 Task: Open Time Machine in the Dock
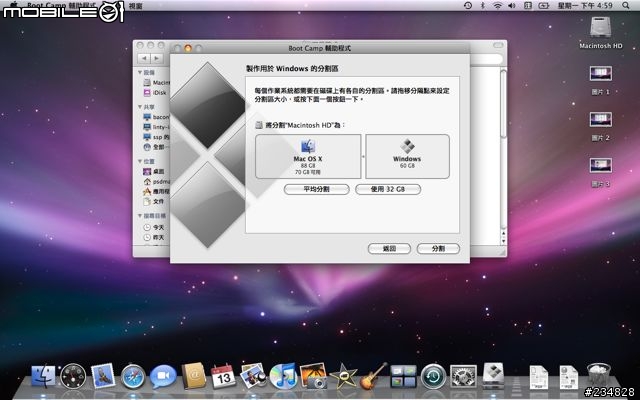pos(433,376)
